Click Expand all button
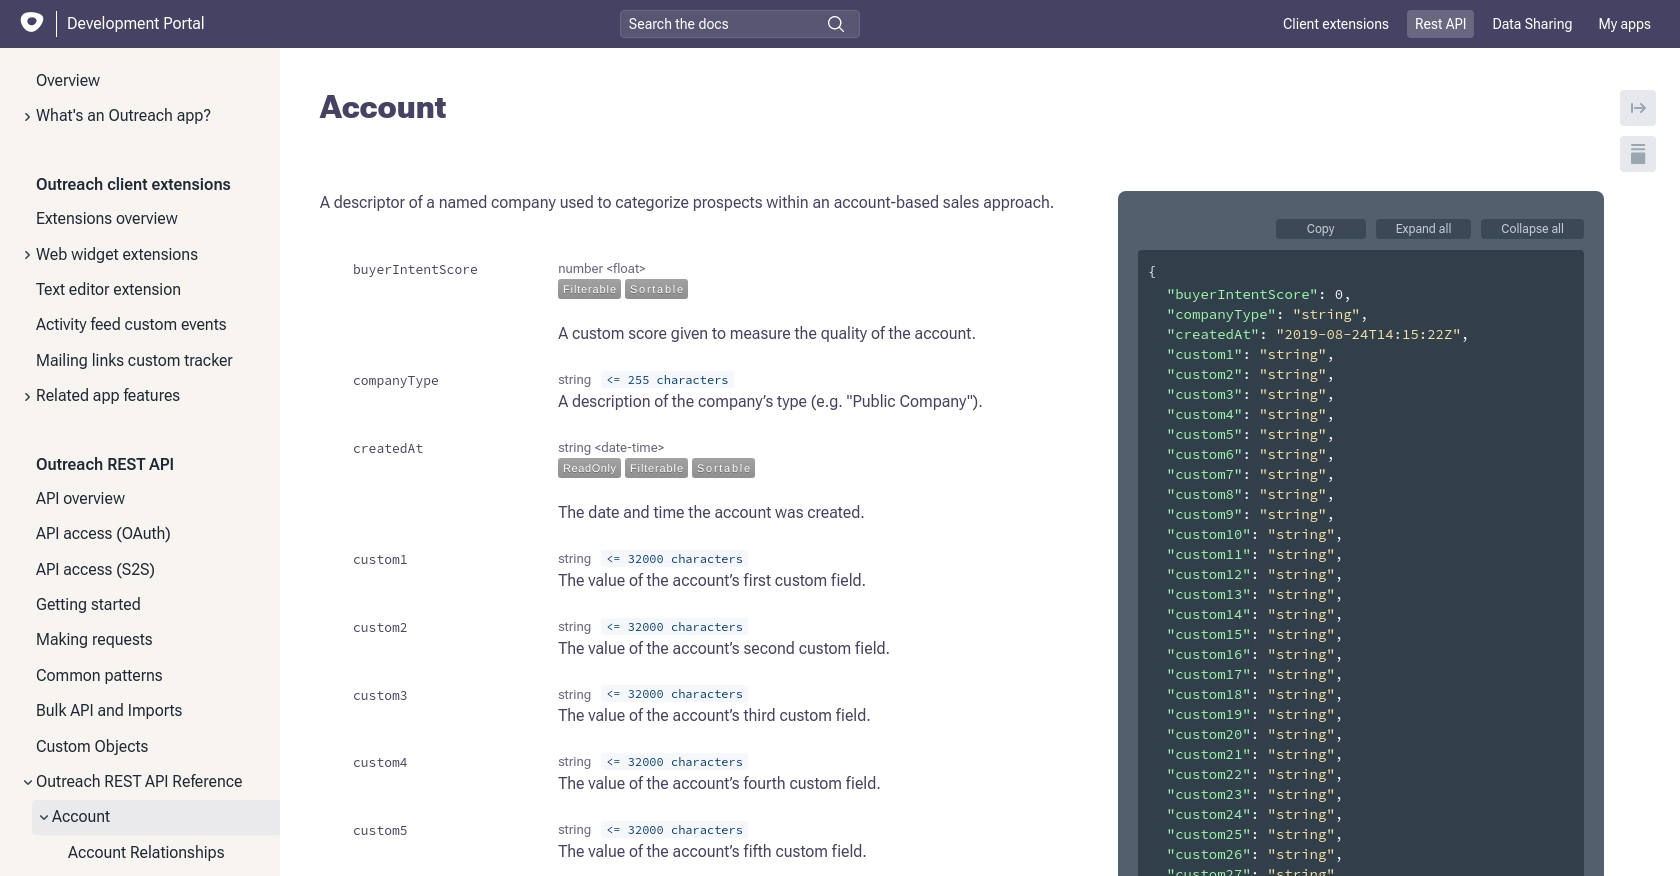The image size is (1680, 876). tap(1423, 229)
